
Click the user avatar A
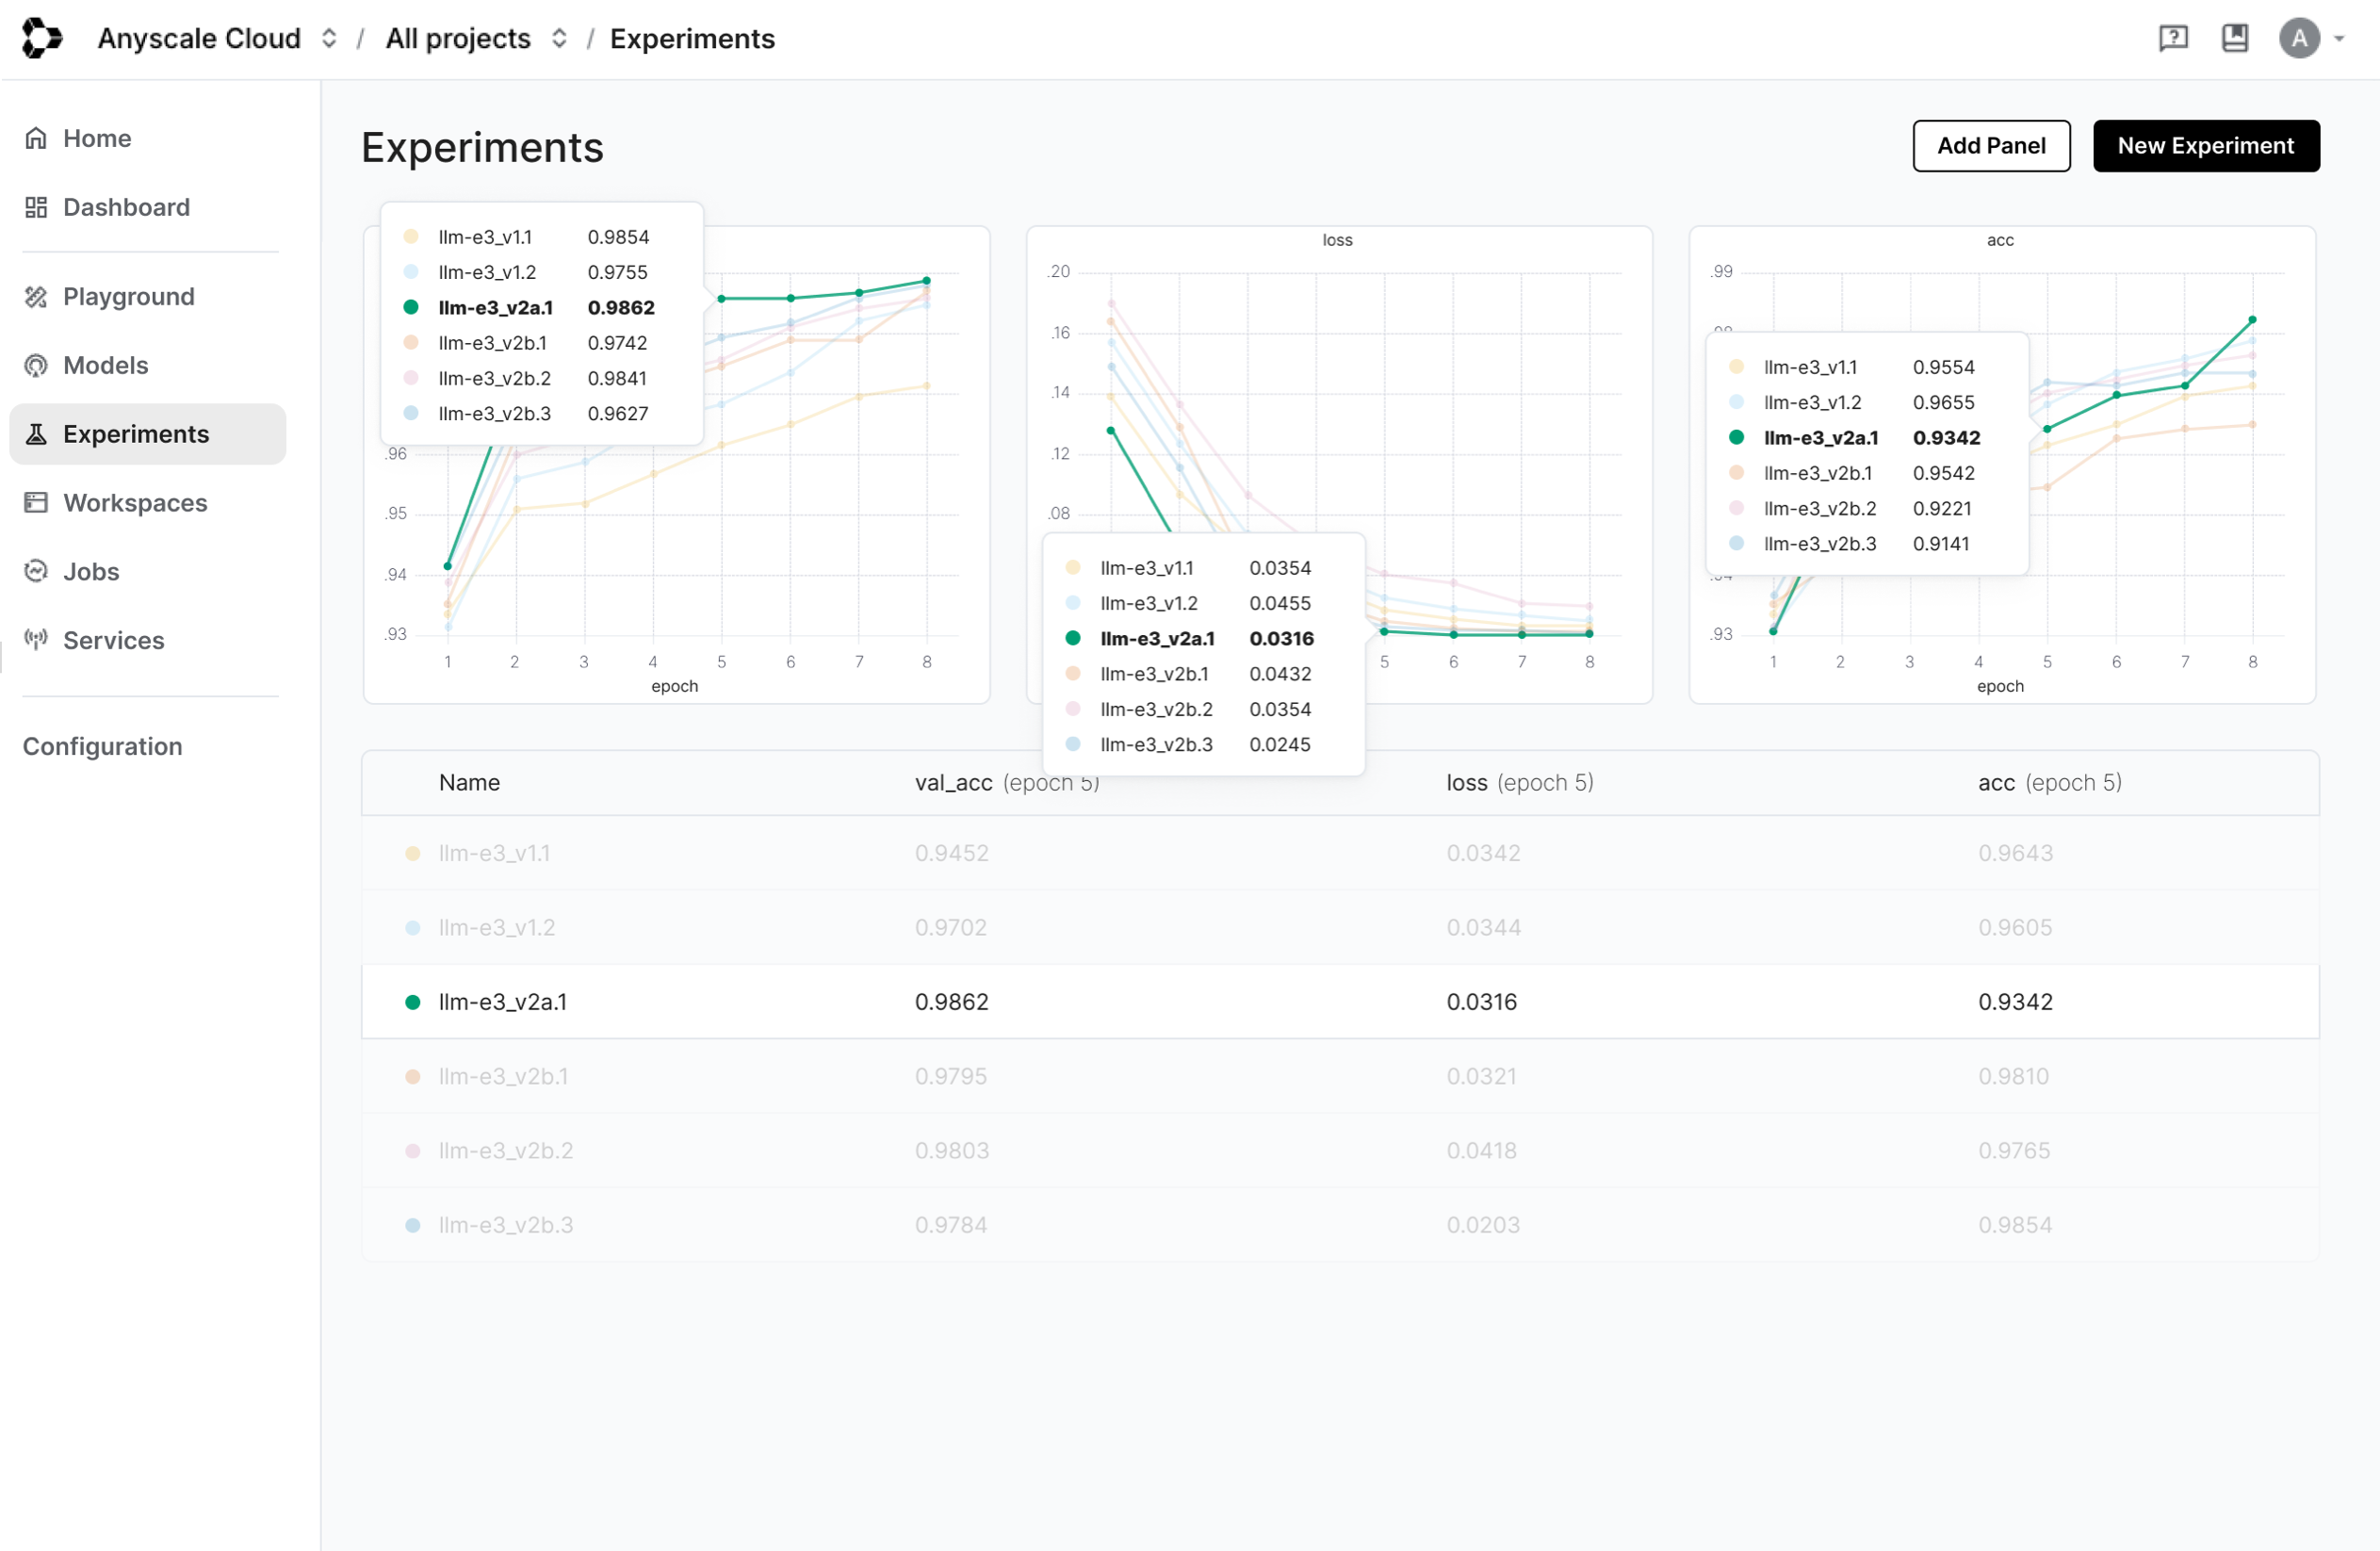coord(2298,38)
